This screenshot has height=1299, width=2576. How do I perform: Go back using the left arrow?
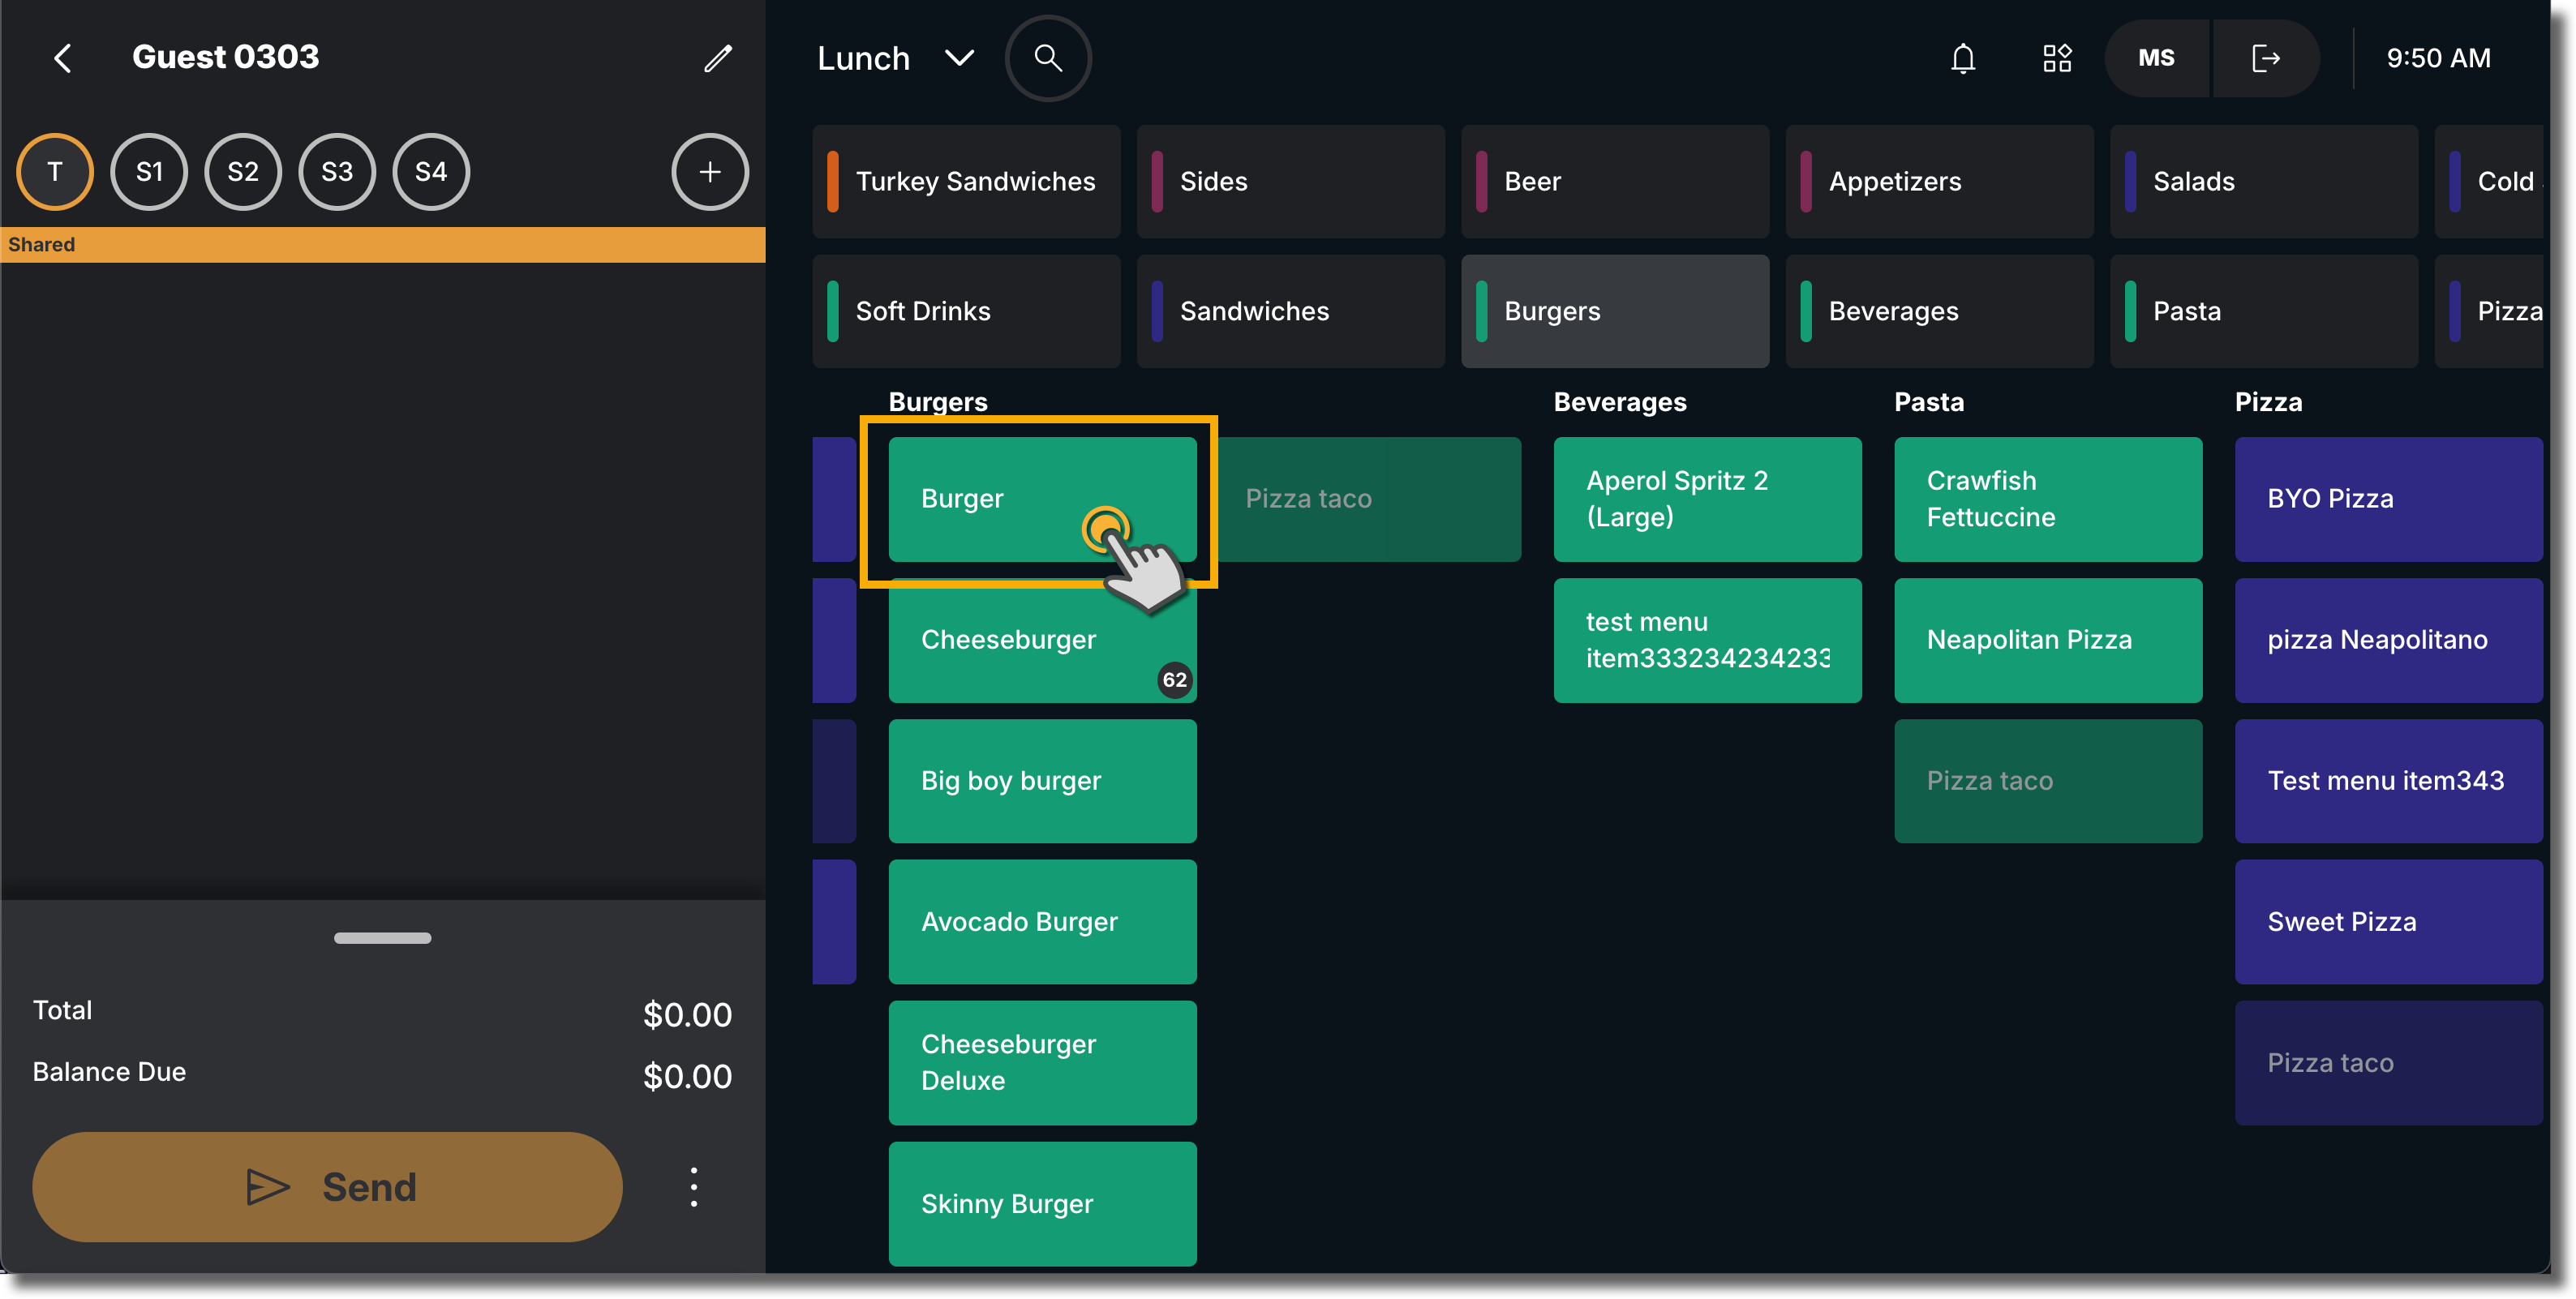pos(62,58)
